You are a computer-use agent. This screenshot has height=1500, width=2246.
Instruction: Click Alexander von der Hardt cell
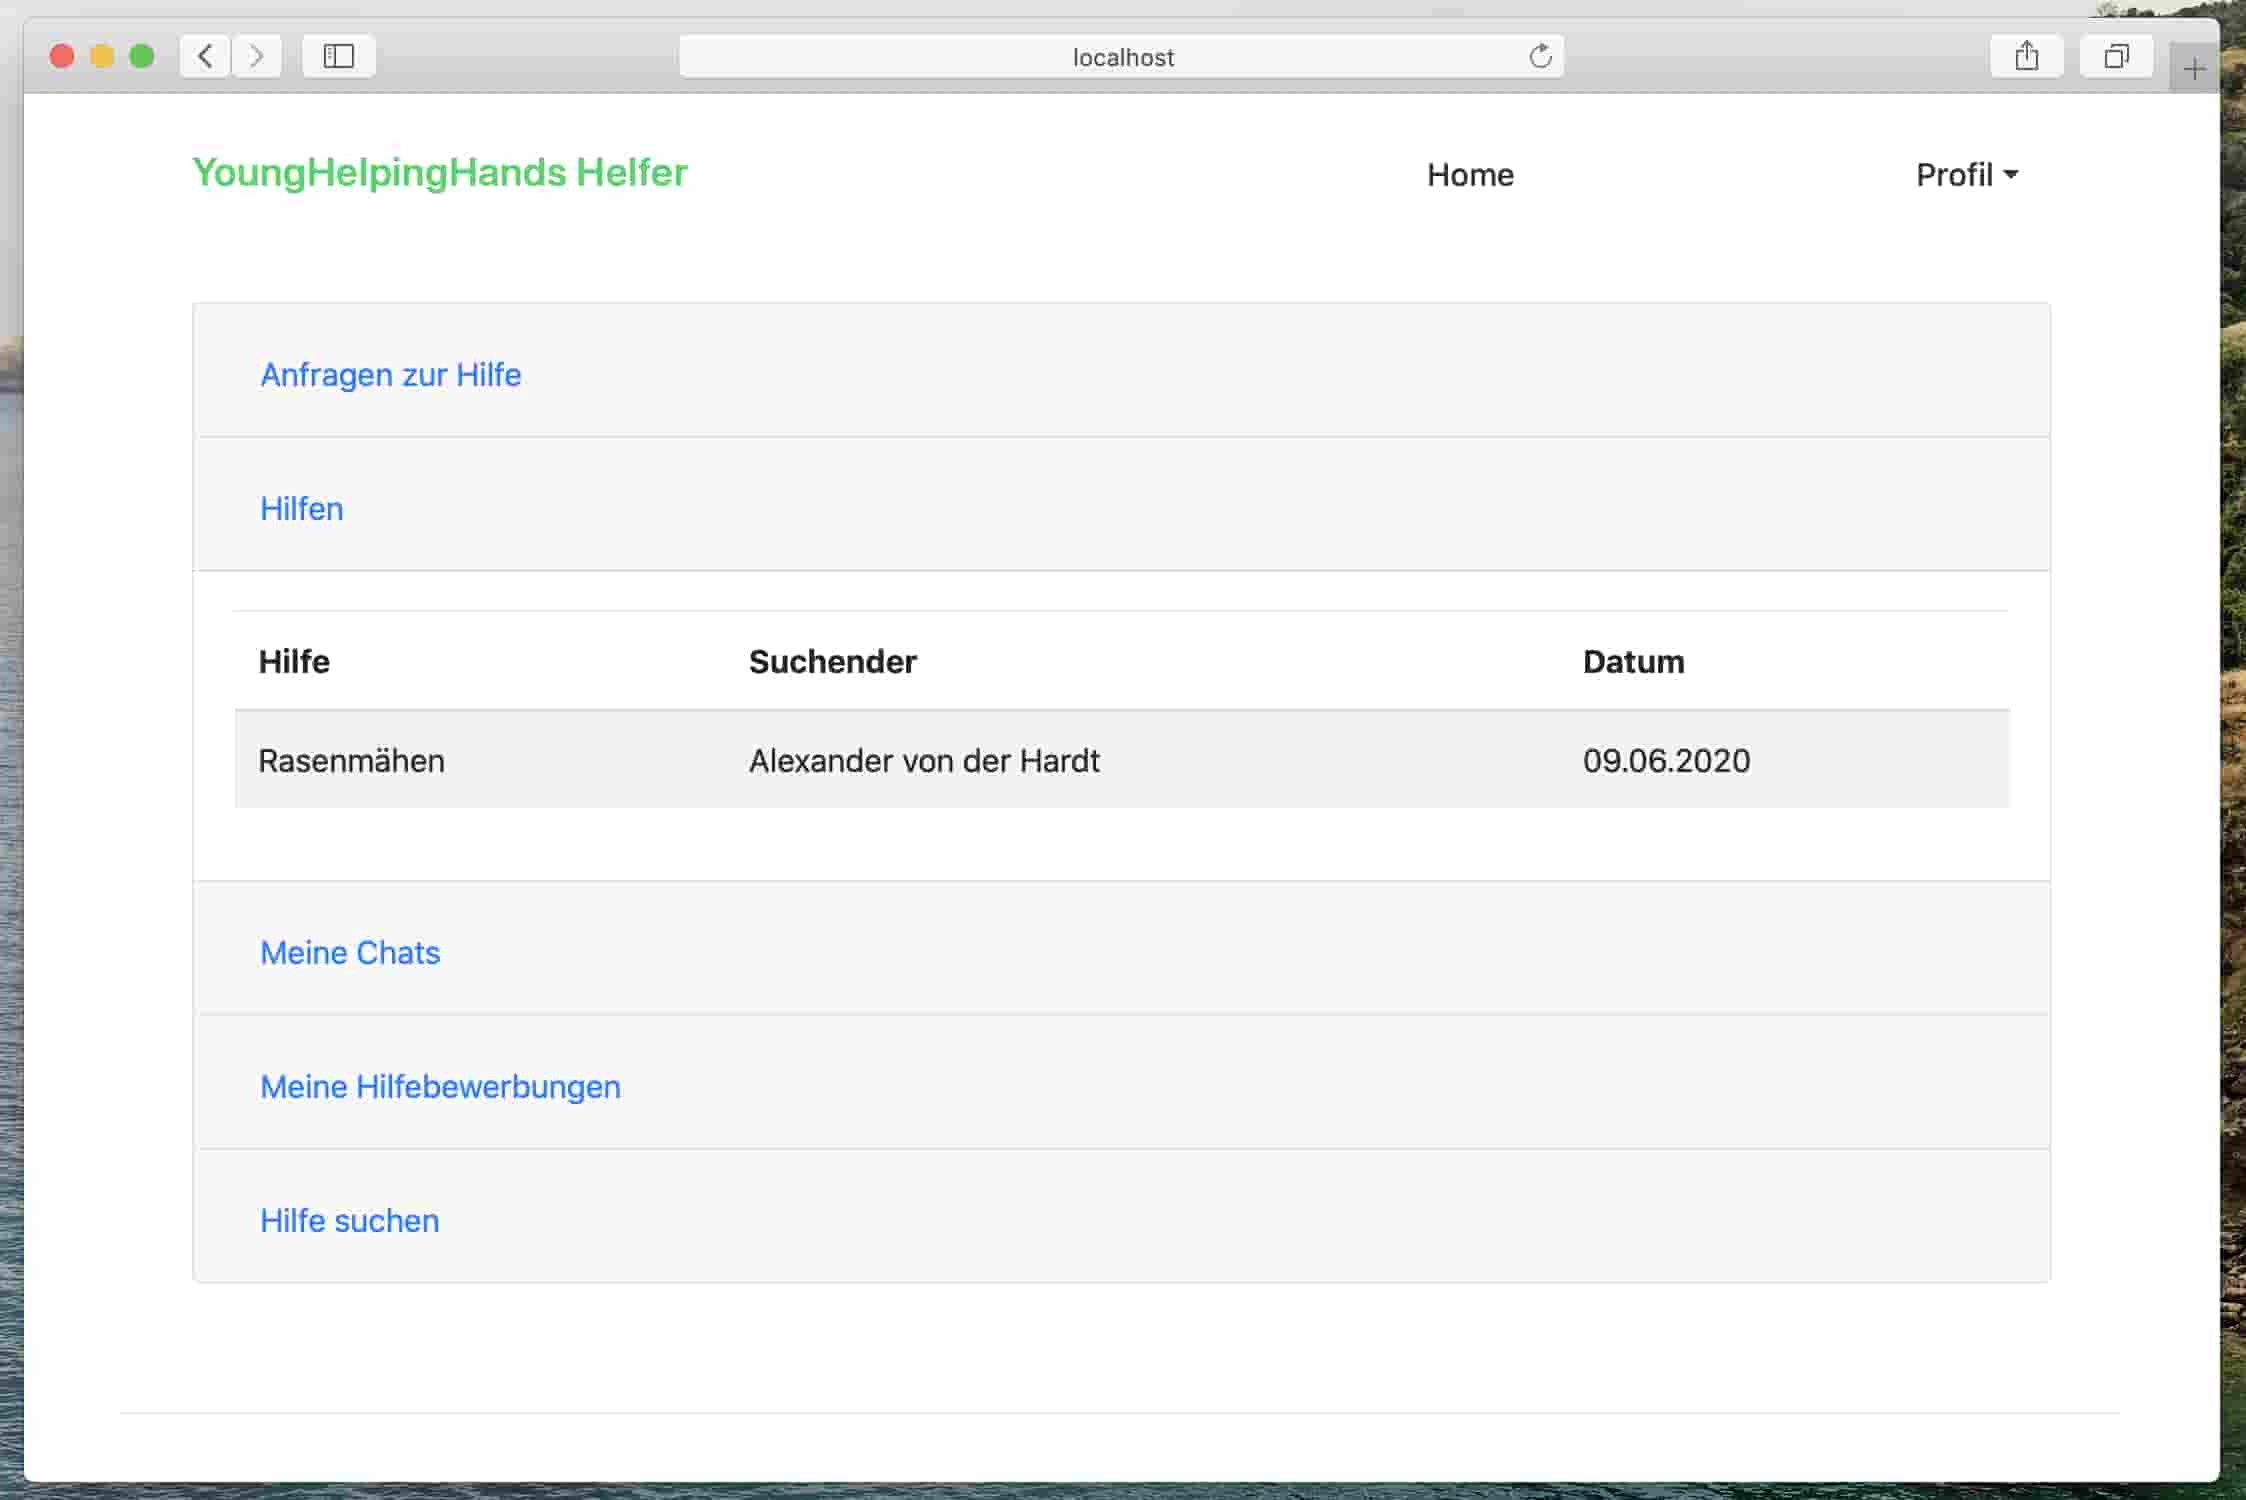pos(924,761)
